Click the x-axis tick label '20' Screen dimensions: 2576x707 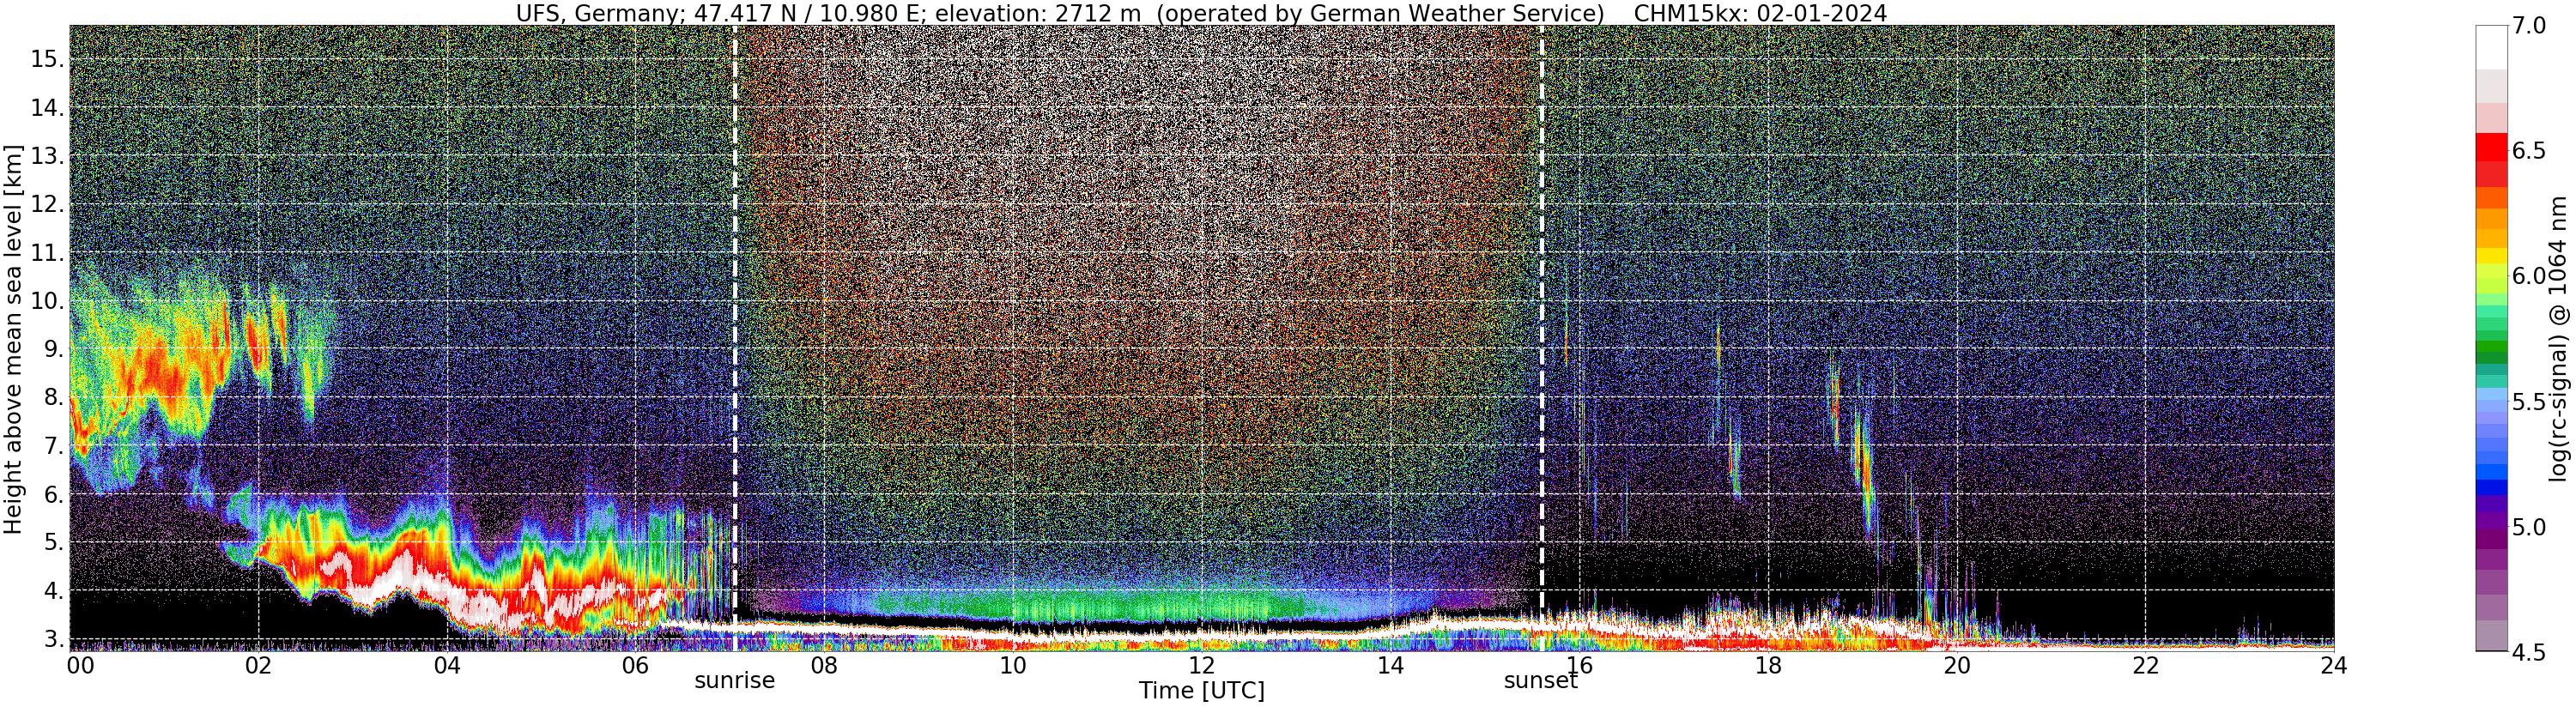point(1956,665)
